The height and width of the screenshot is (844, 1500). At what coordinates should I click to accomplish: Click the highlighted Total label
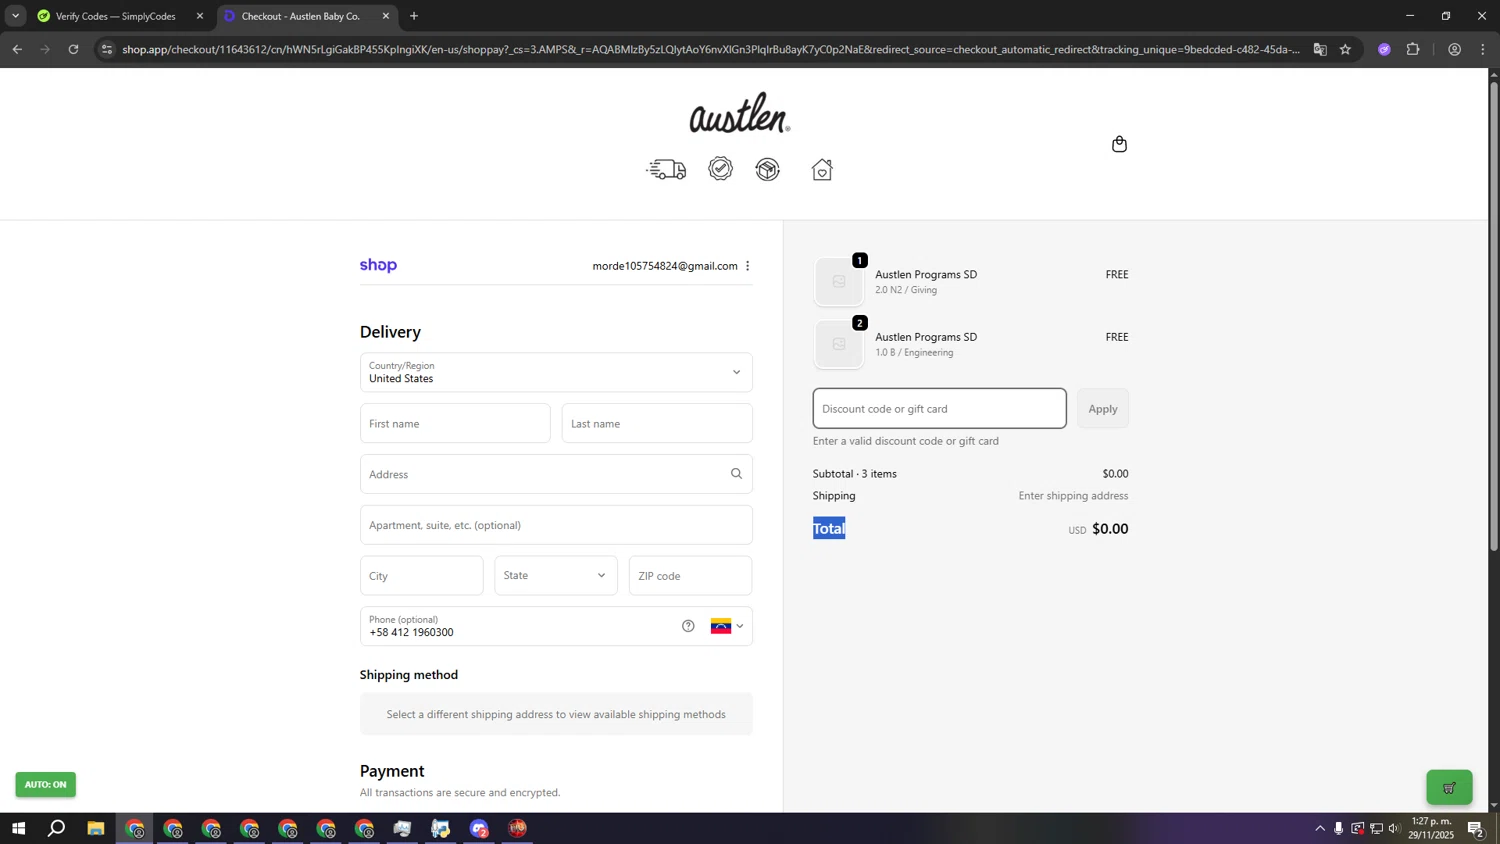coord(829,528)
